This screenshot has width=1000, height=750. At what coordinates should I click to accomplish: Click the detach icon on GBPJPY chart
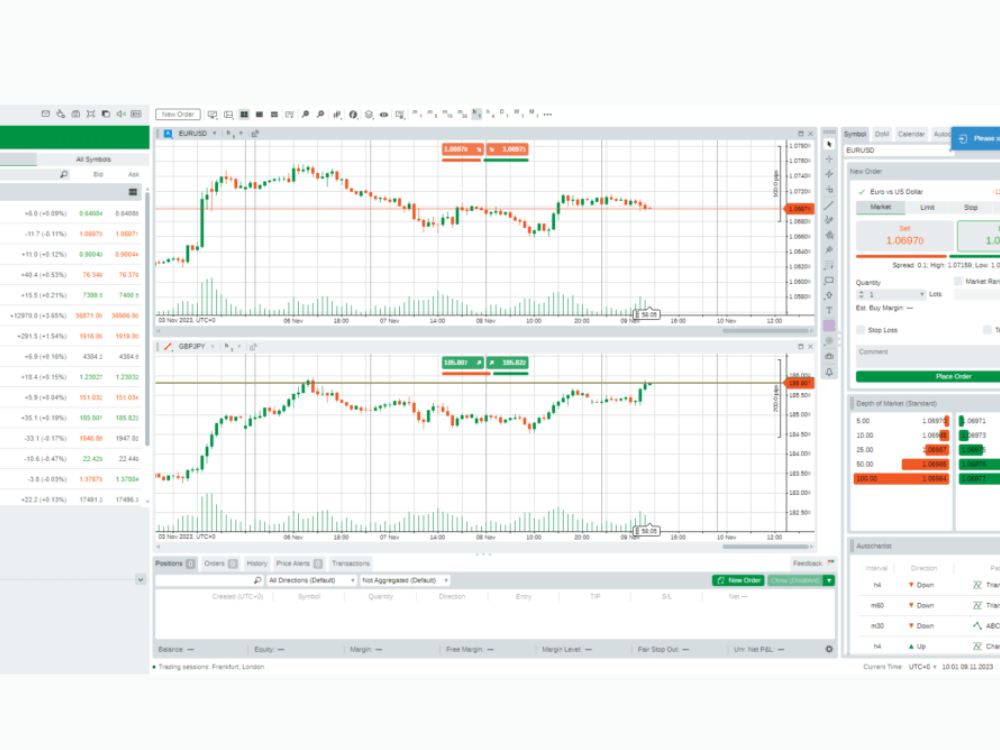pyautogui.click(x=253, y=347)
